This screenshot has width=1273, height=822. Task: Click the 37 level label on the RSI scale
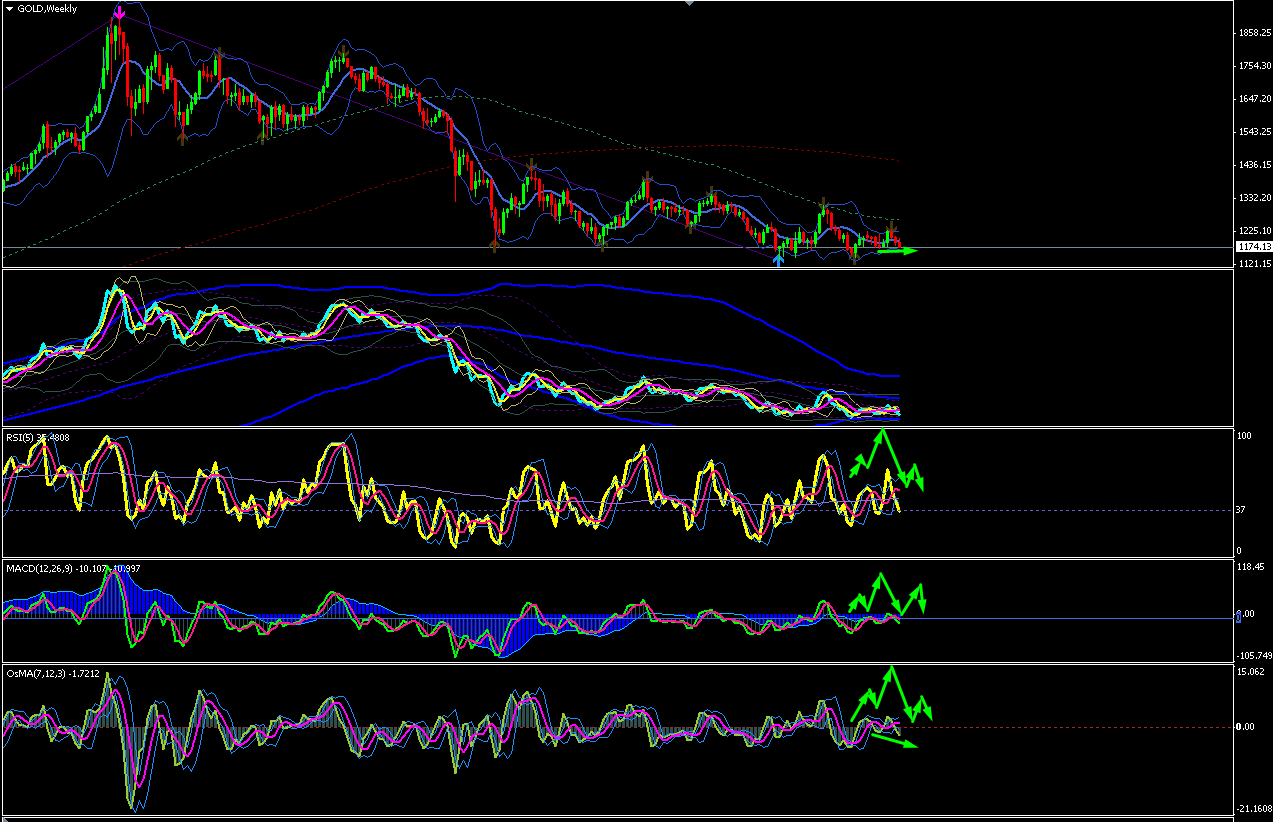[1241, 510]
